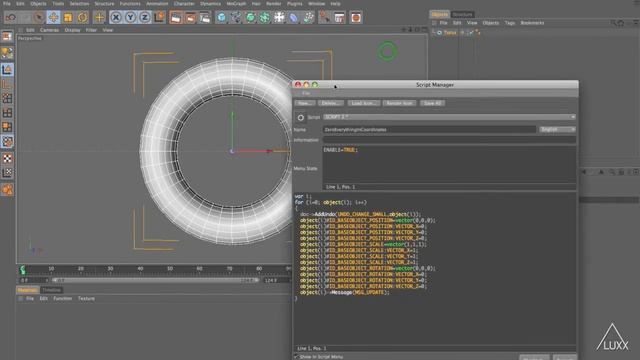640x360 pixels.
Task: Select the Points mode icon
Action: pyautogui.click(x=7, y=98)
